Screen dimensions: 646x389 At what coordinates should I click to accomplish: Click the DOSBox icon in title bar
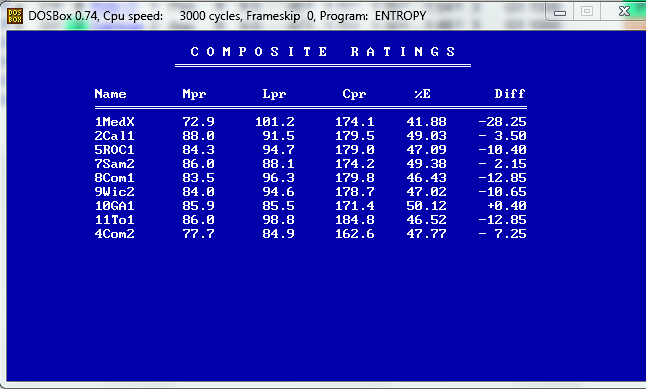point(15,16)
